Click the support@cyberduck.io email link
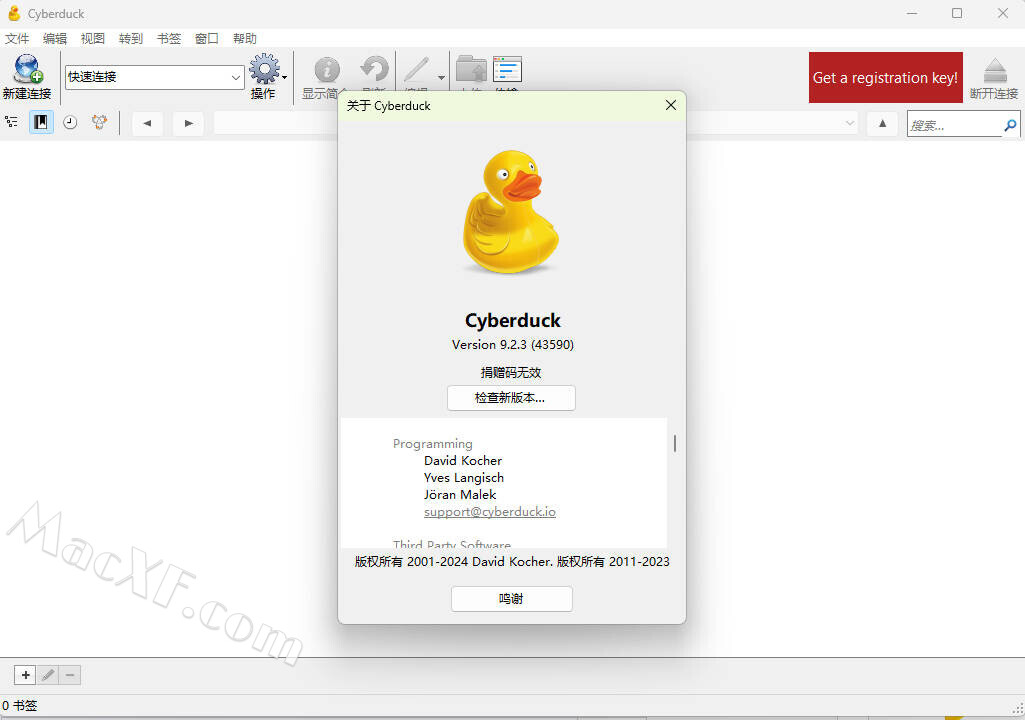This screenshot has width=1025, height=720. (489, 512)
